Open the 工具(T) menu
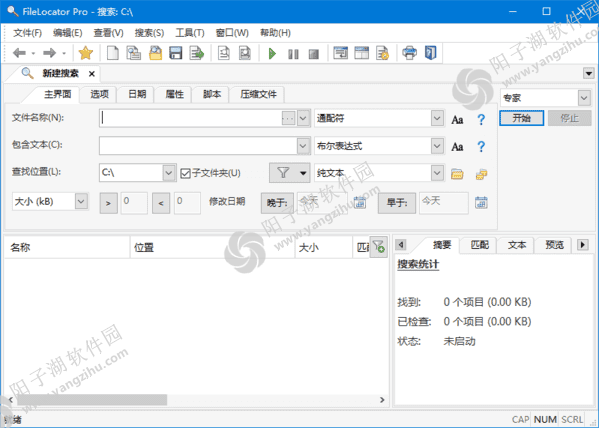 pos(190,33)
